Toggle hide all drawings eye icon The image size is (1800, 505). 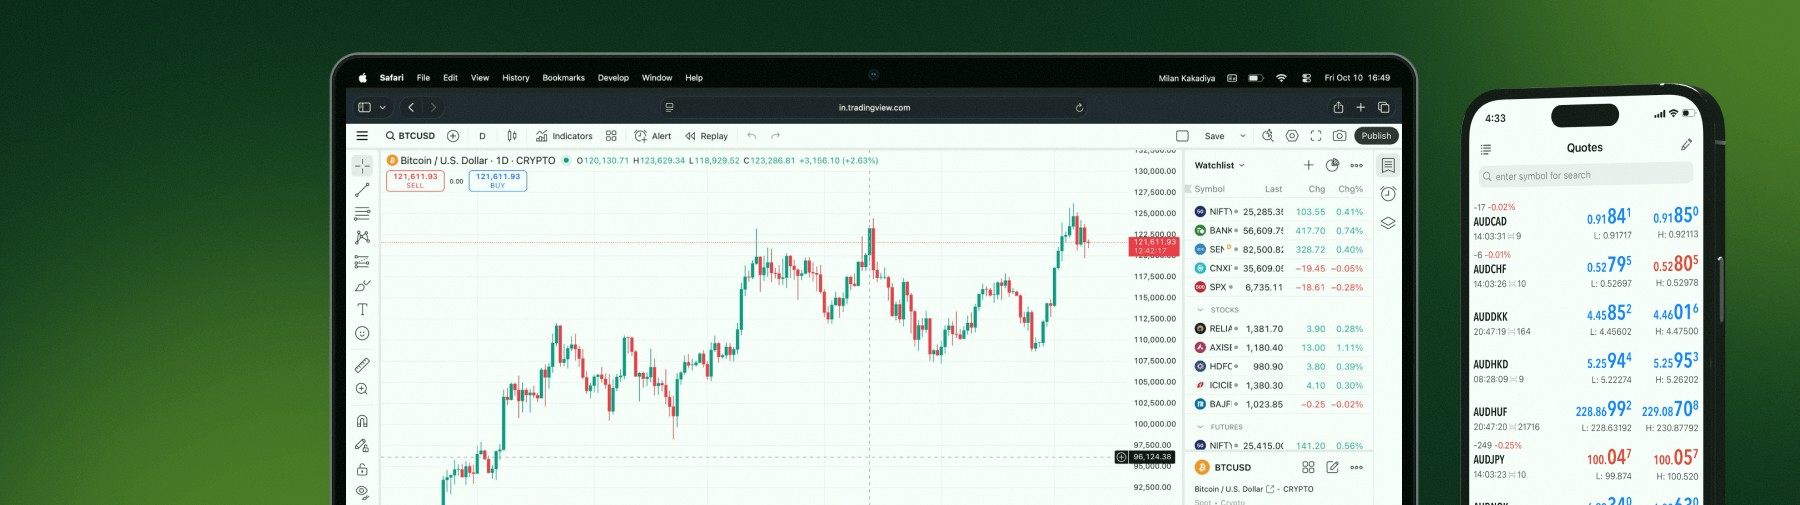click(x=362, y=492)
